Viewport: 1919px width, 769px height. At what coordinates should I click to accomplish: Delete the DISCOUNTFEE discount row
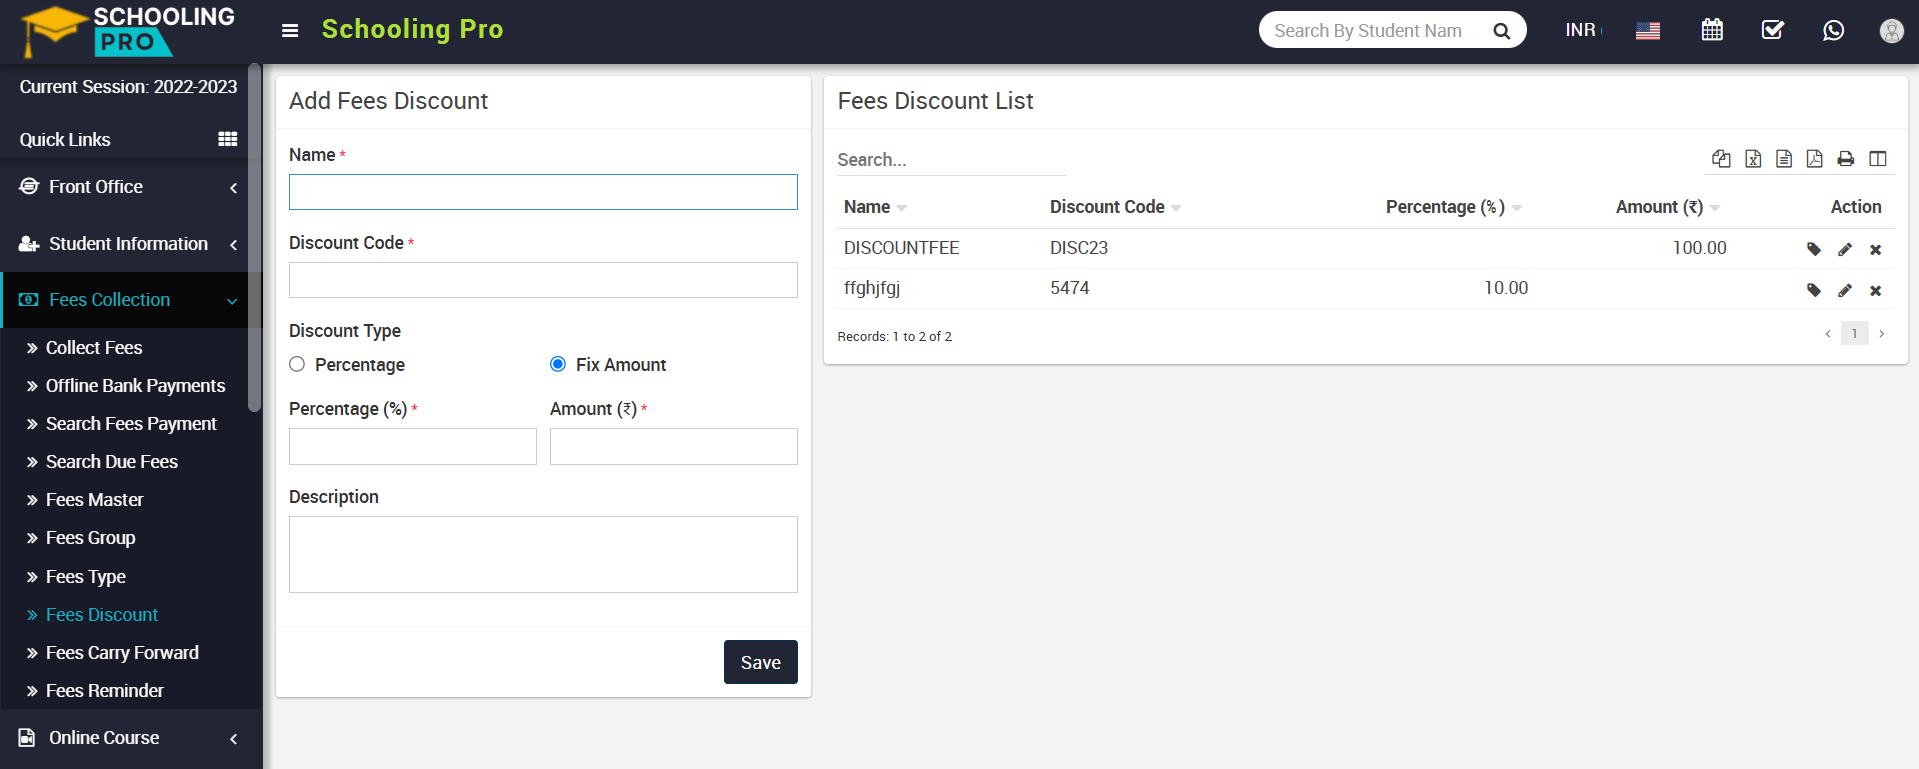point(1876,250)
